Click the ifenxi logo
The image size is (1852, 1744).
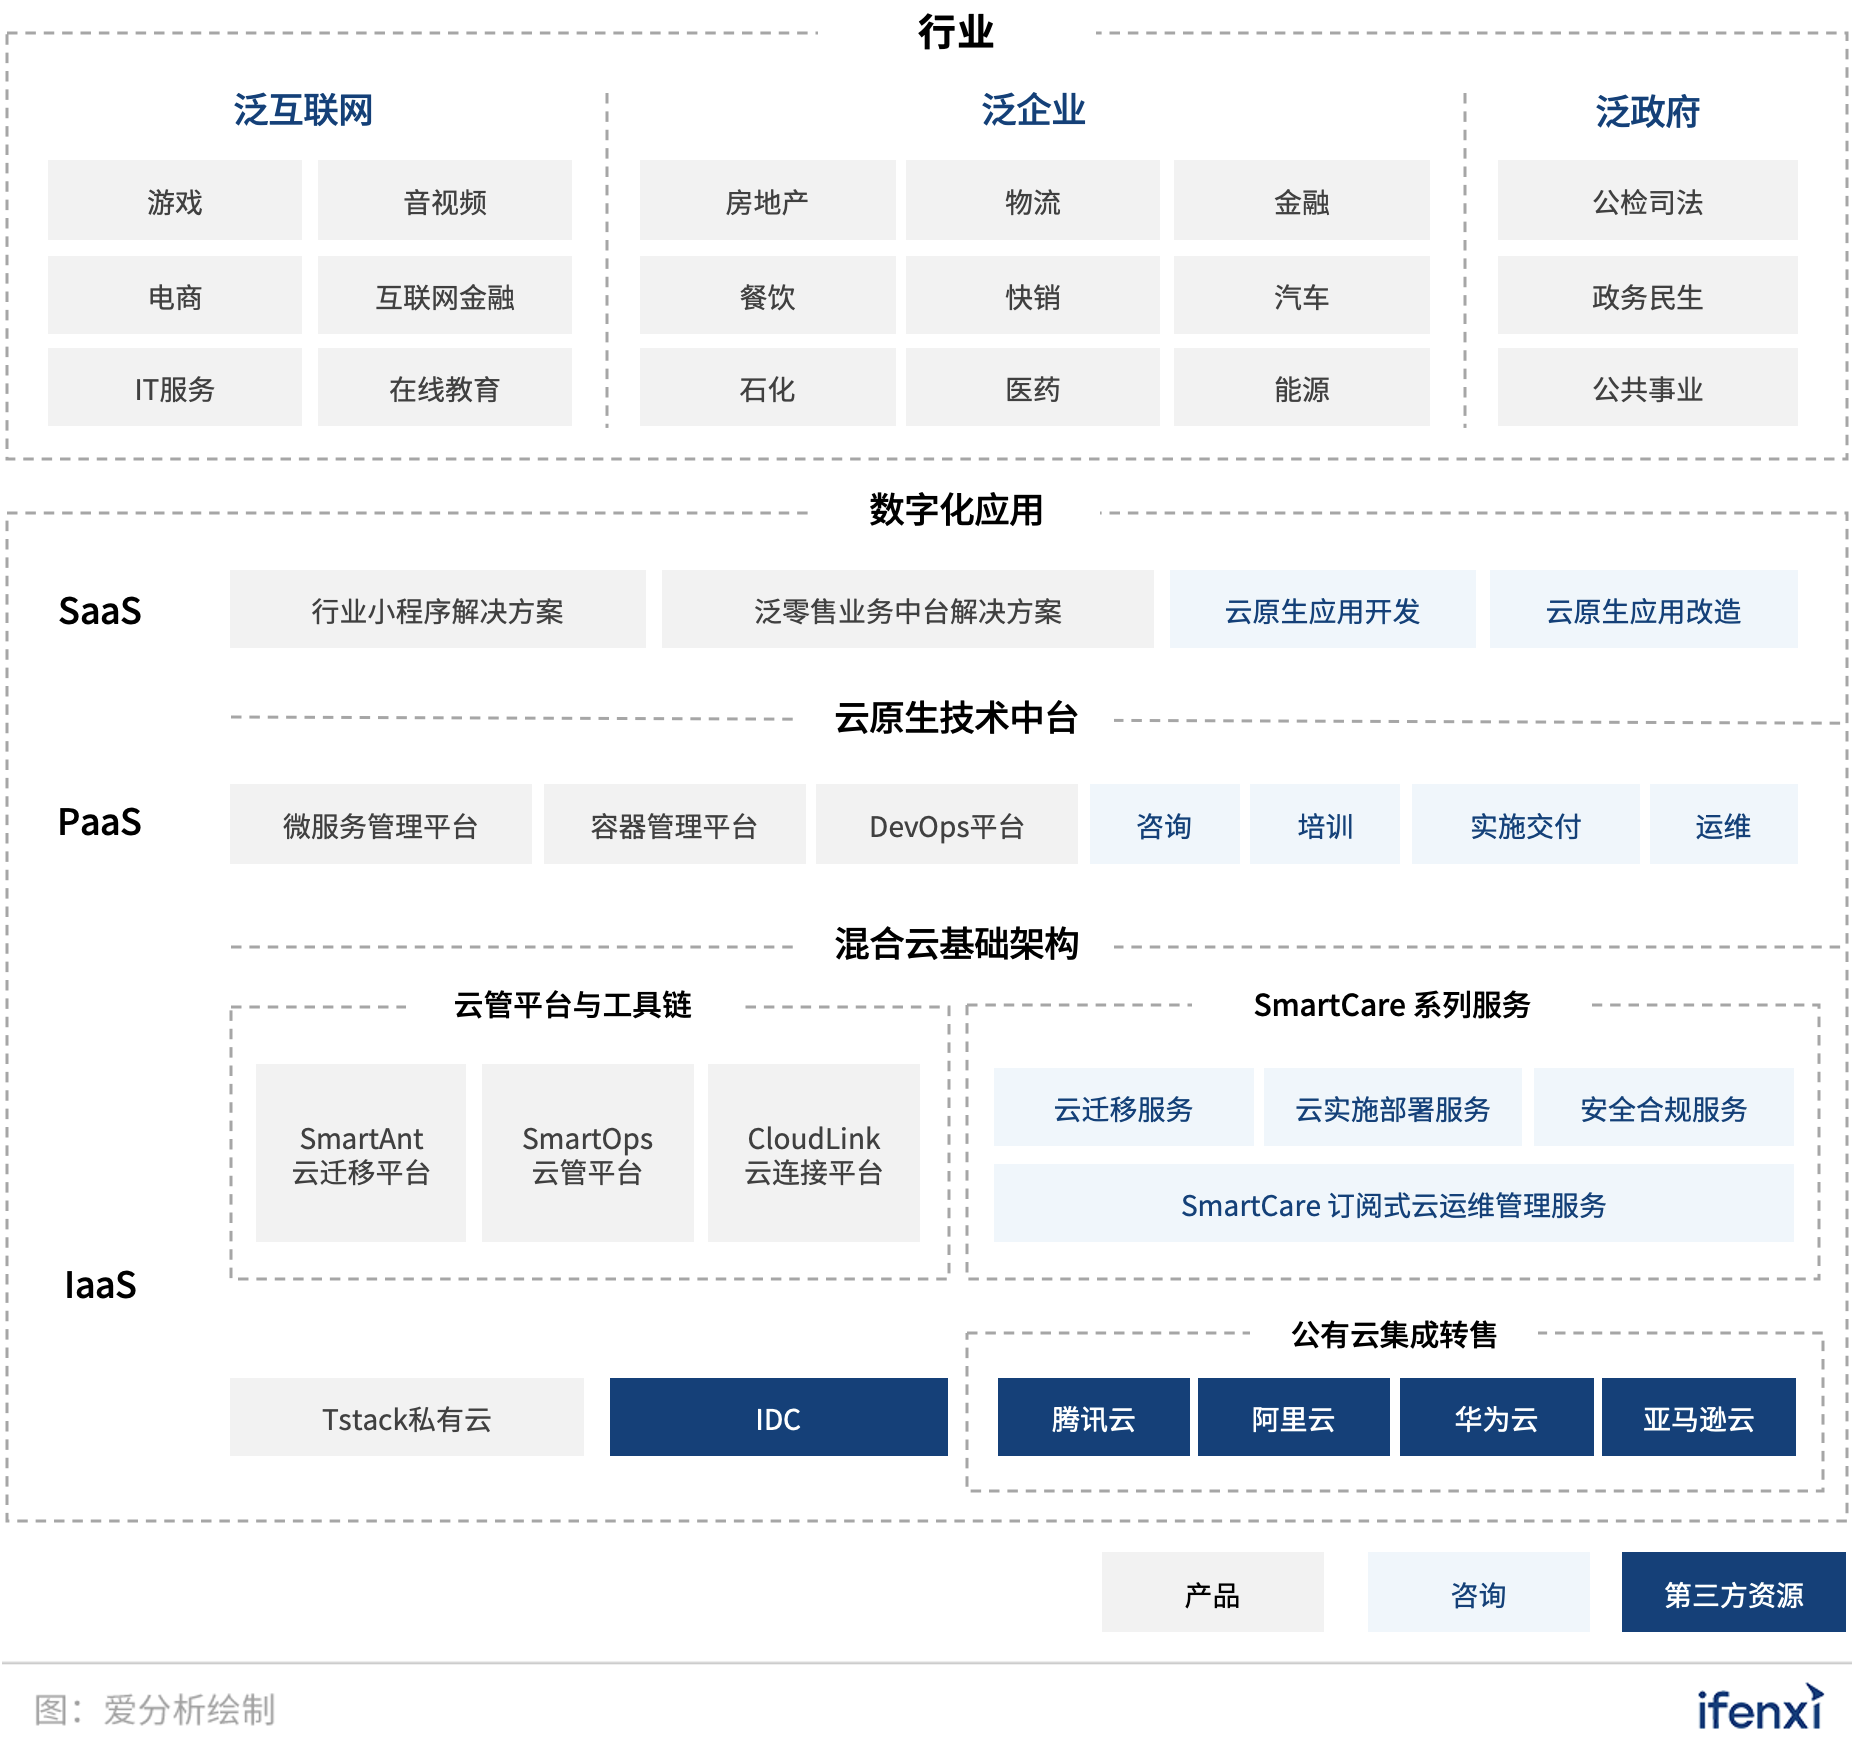point(1760,1708)
